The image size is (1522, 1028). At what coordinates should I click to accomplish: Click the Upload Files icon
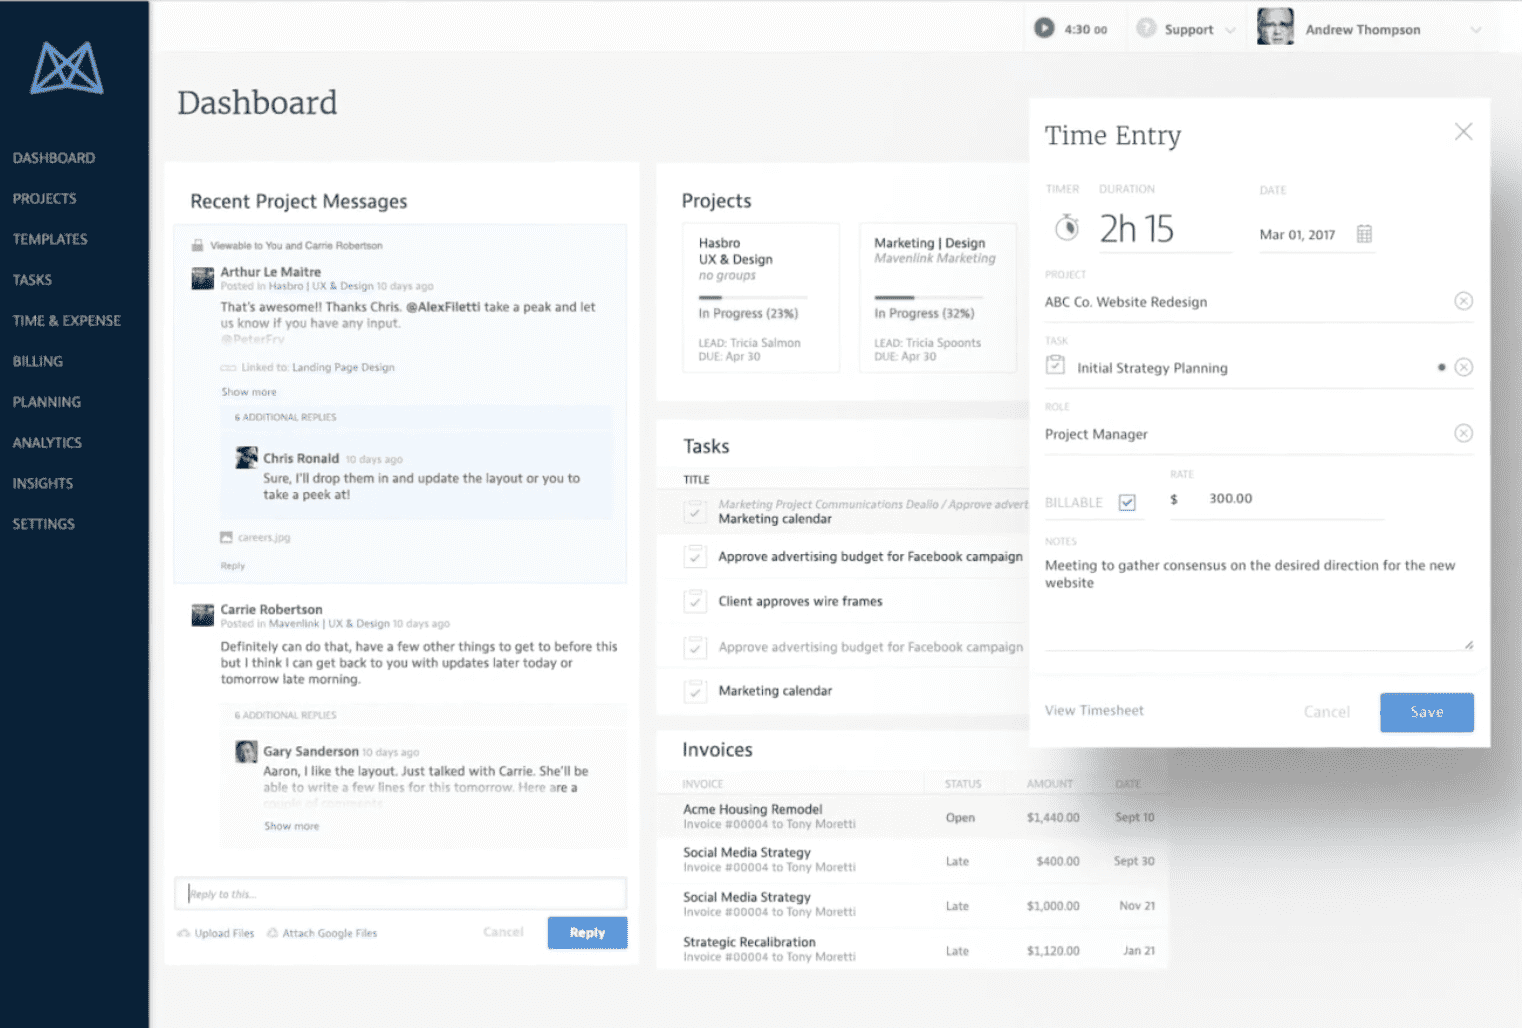click(184, 933)
